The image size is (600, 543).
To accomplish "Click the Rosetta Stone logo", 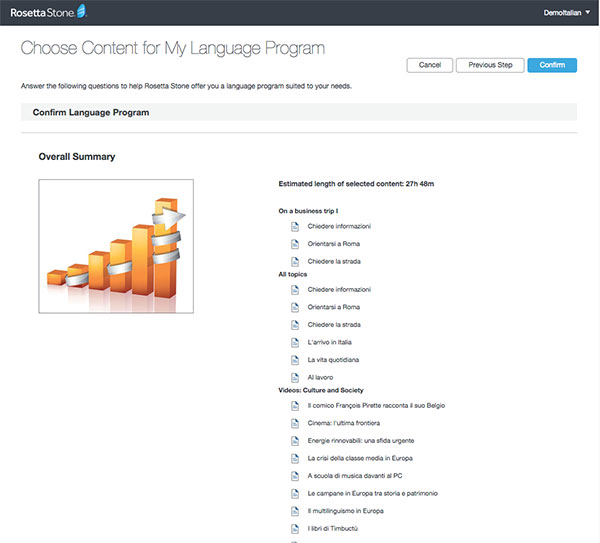I will [x=49, y=12].
